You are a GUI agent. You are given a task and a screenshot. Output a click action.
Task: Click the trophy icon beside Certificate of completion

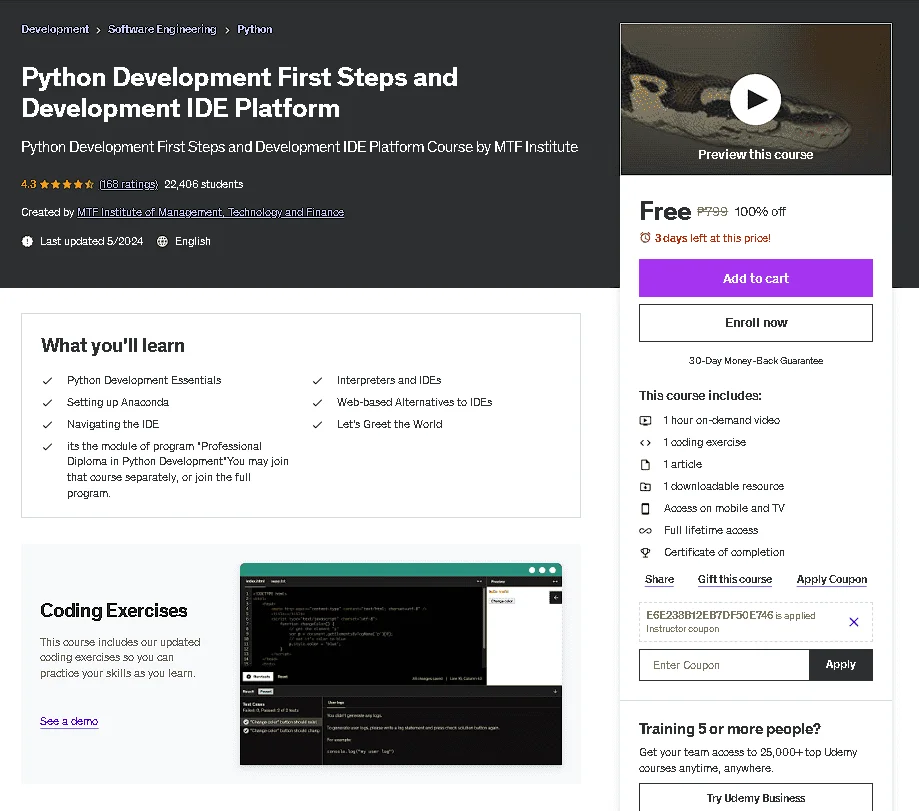coord(645,553)
